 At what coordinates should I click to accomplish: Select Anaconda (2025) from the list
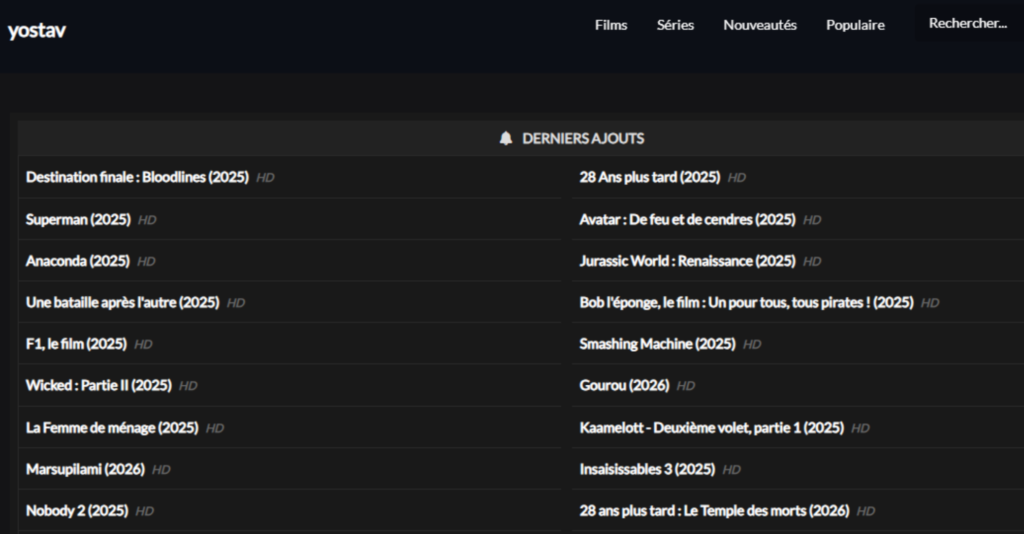[78, 261]
